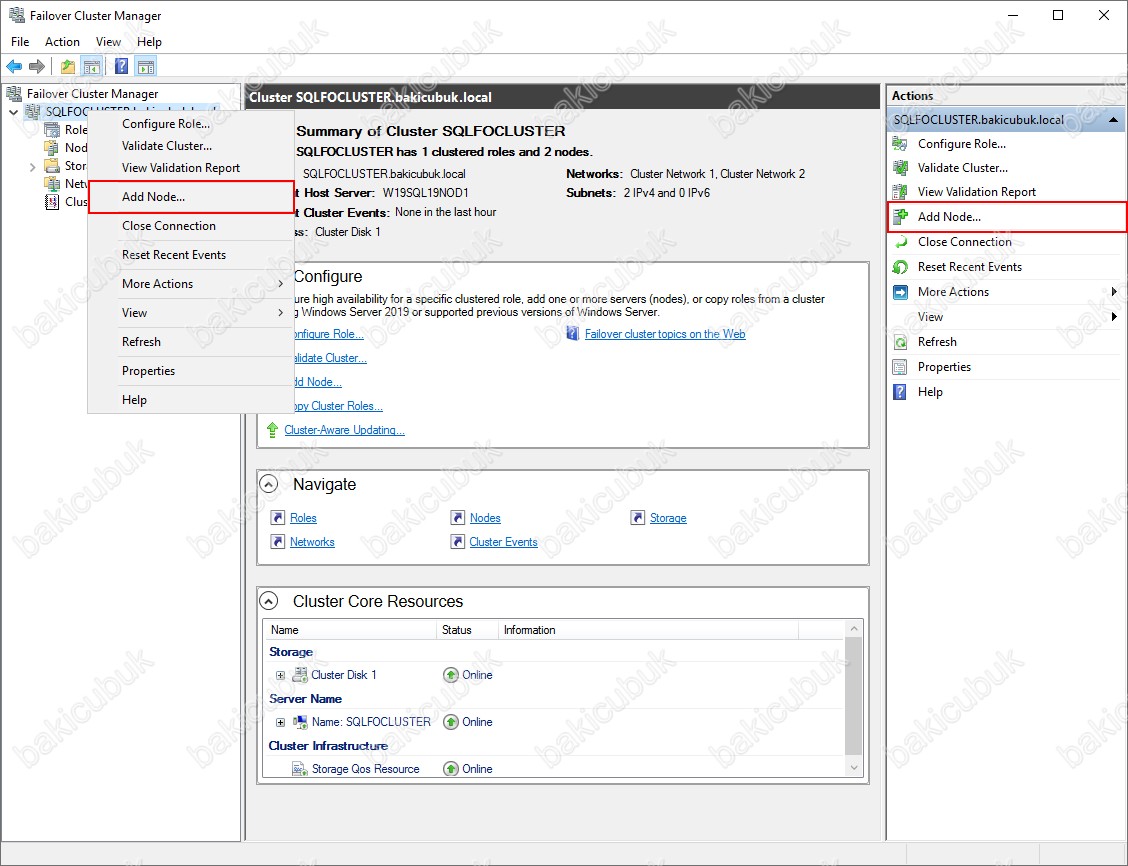Follow the Cluster Events link in Navigate

504,542
